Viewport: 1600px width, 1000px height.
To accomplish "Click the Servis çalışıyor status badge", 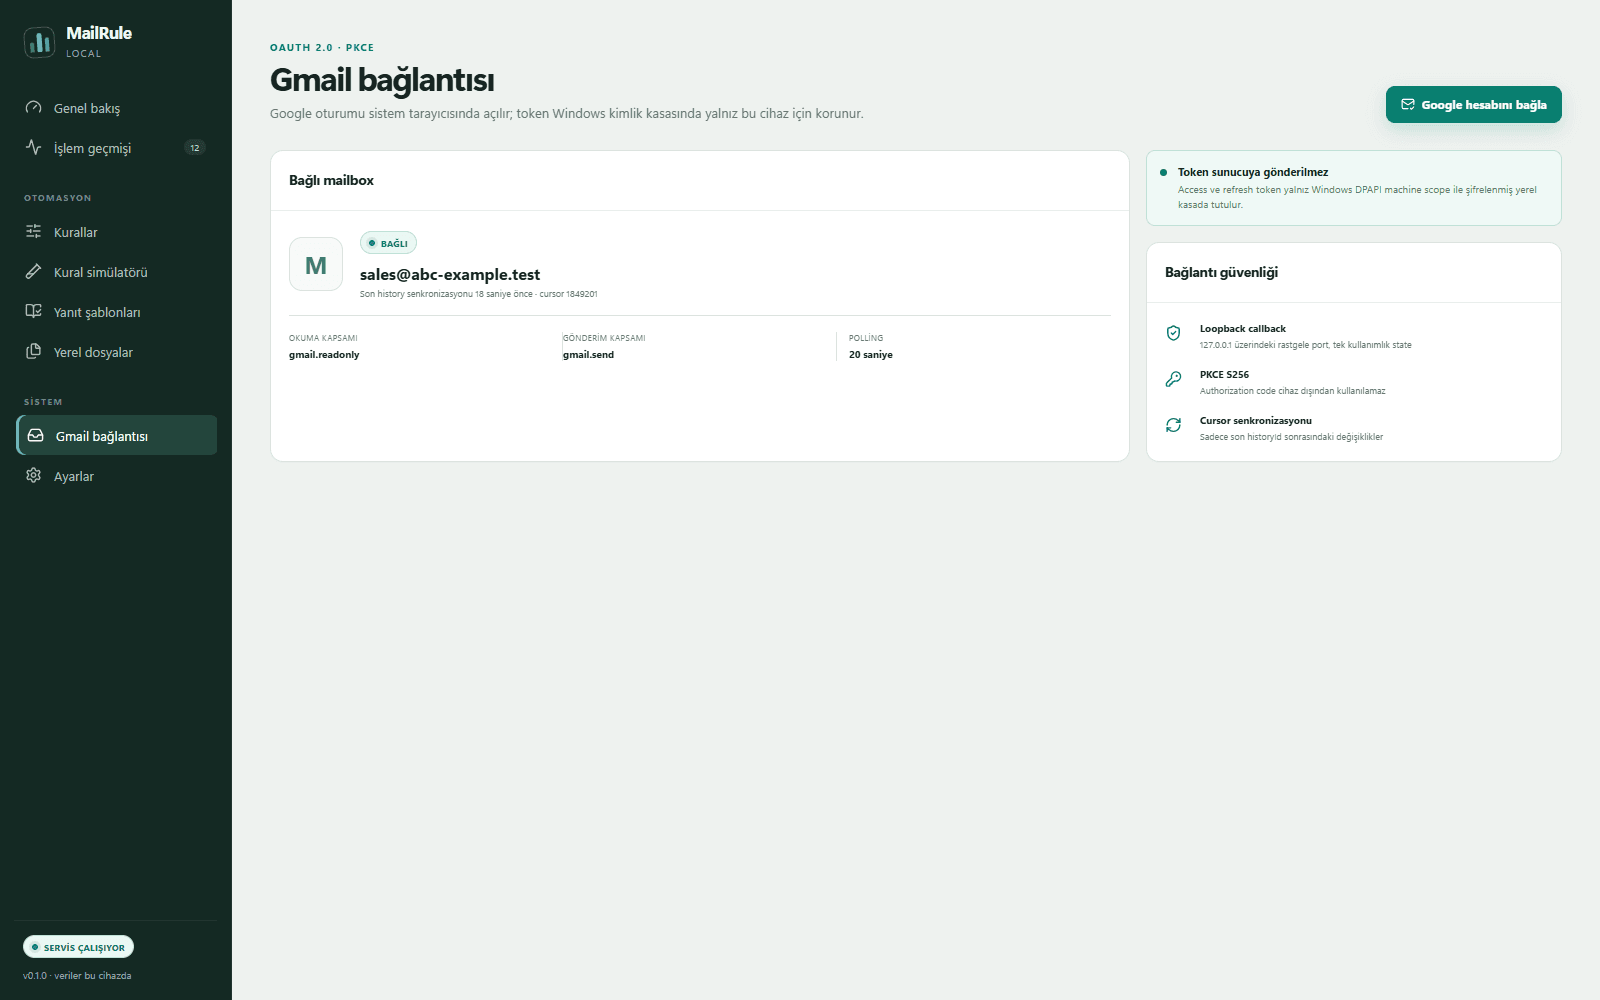I will (x=78, y=947).
